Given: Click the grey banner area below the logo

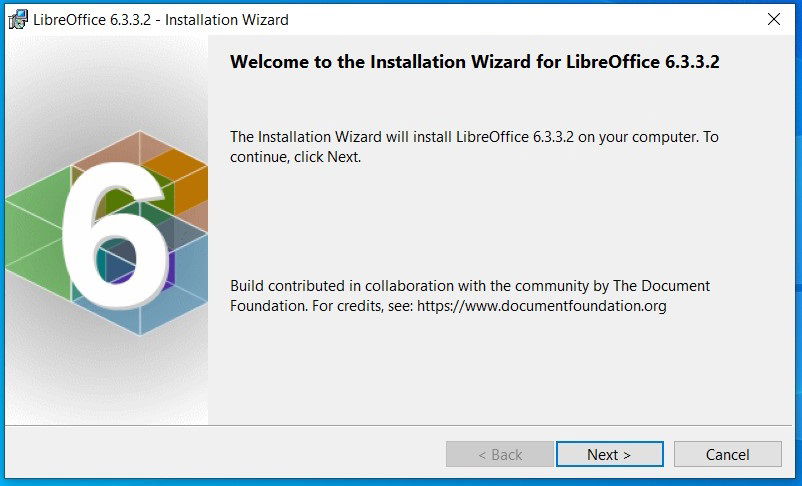Looking at the screenshot, I should click(106, 381).
